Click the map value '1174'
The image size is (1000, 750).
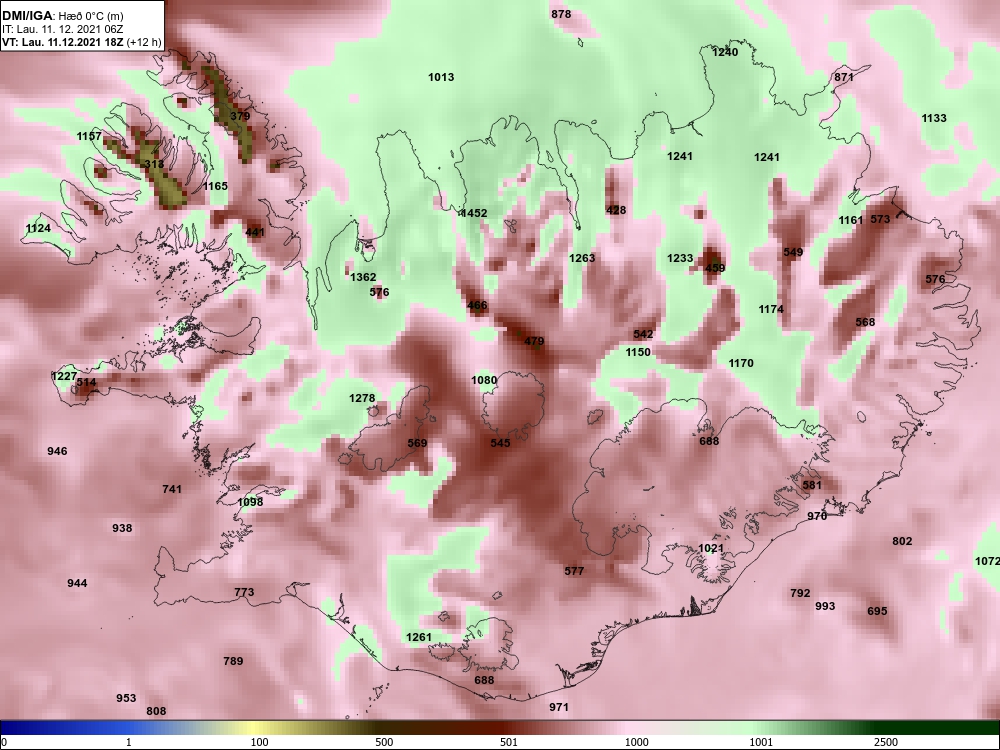tap(771, 309)
